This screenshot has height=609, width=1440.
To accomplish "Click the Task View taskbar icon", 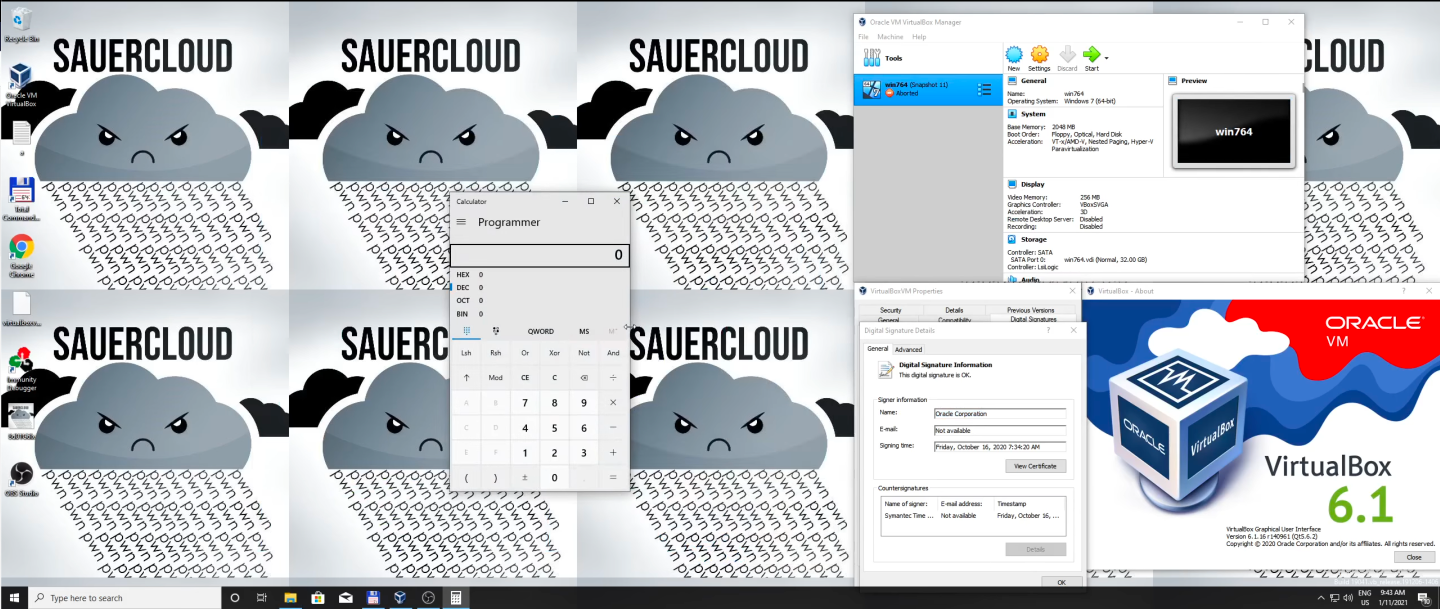I will tap(262, 598).
